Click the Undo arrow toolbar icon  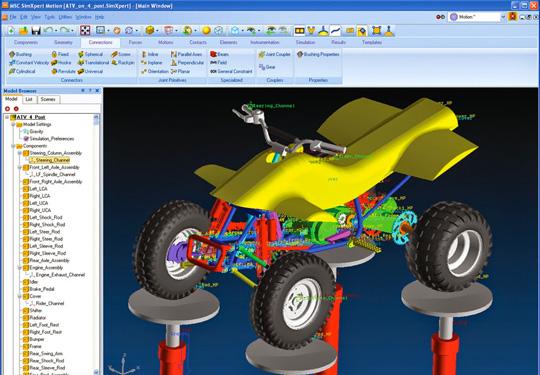click(x=48, y=31)
